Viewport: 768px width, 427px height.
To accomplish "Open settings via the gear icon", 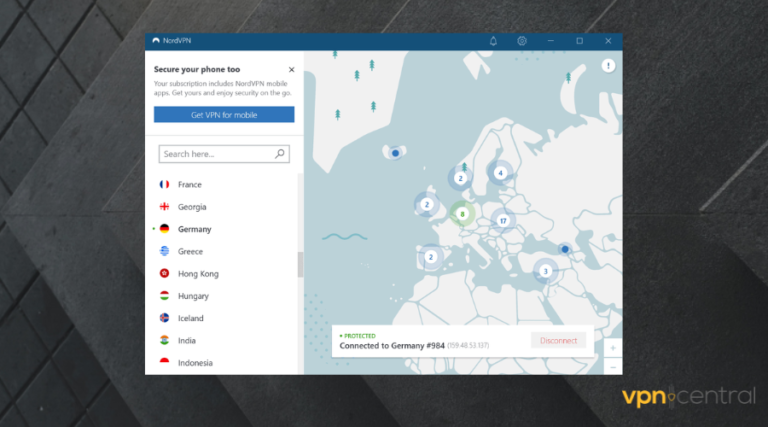I will tap(522, 41).
